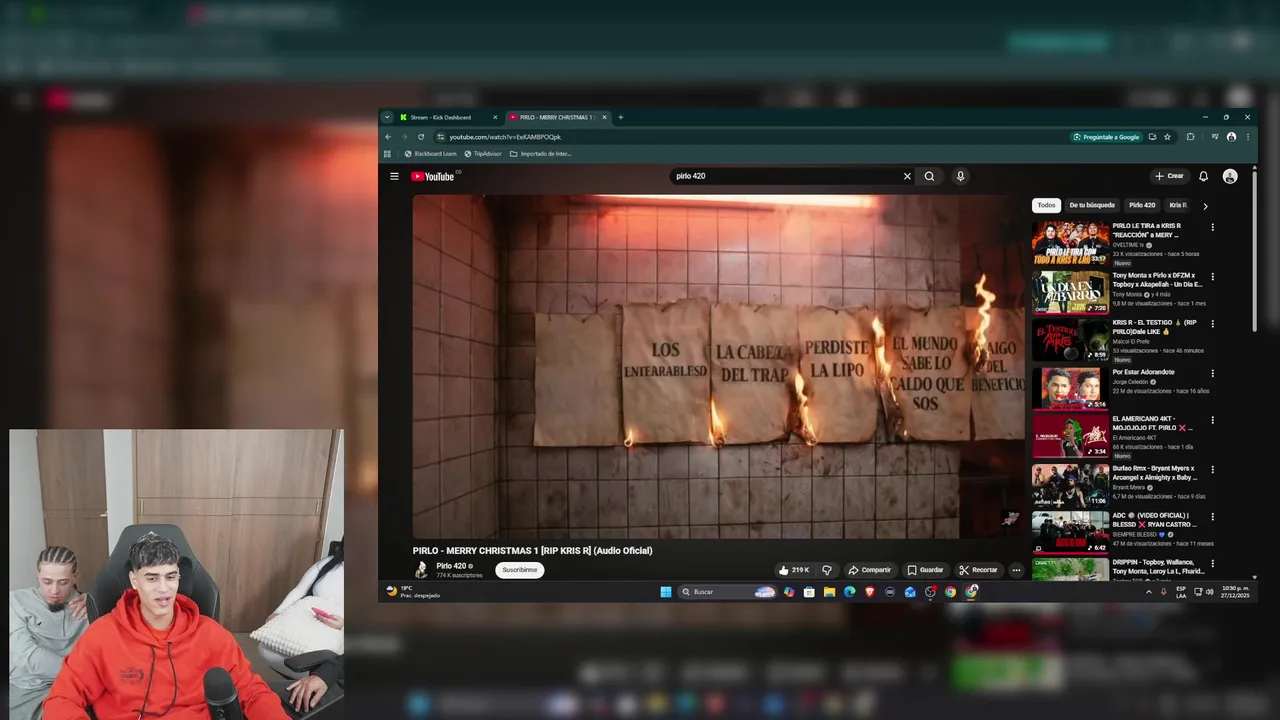Open options for KRIS R - EL TESTIGO video

[x=1212, y=324]
